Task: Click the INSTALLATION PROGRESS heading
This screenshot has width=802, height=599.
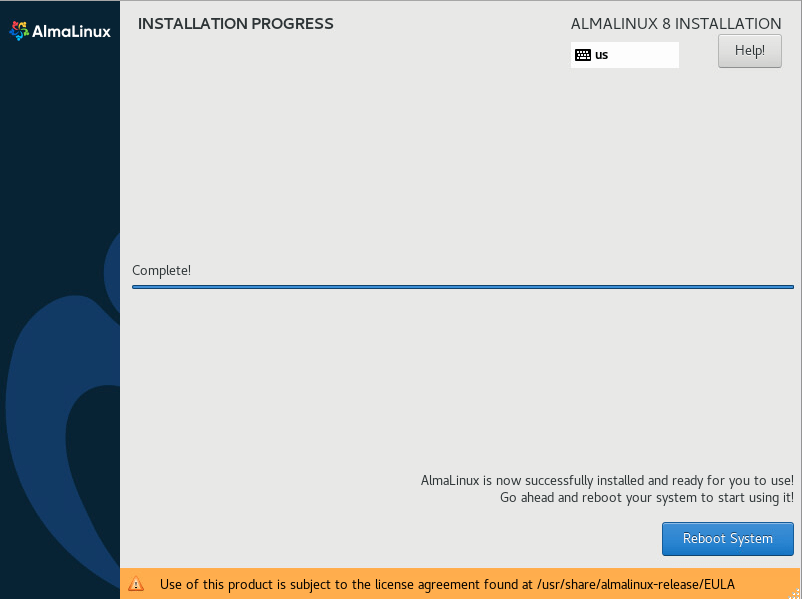Action: click(235, 24)
